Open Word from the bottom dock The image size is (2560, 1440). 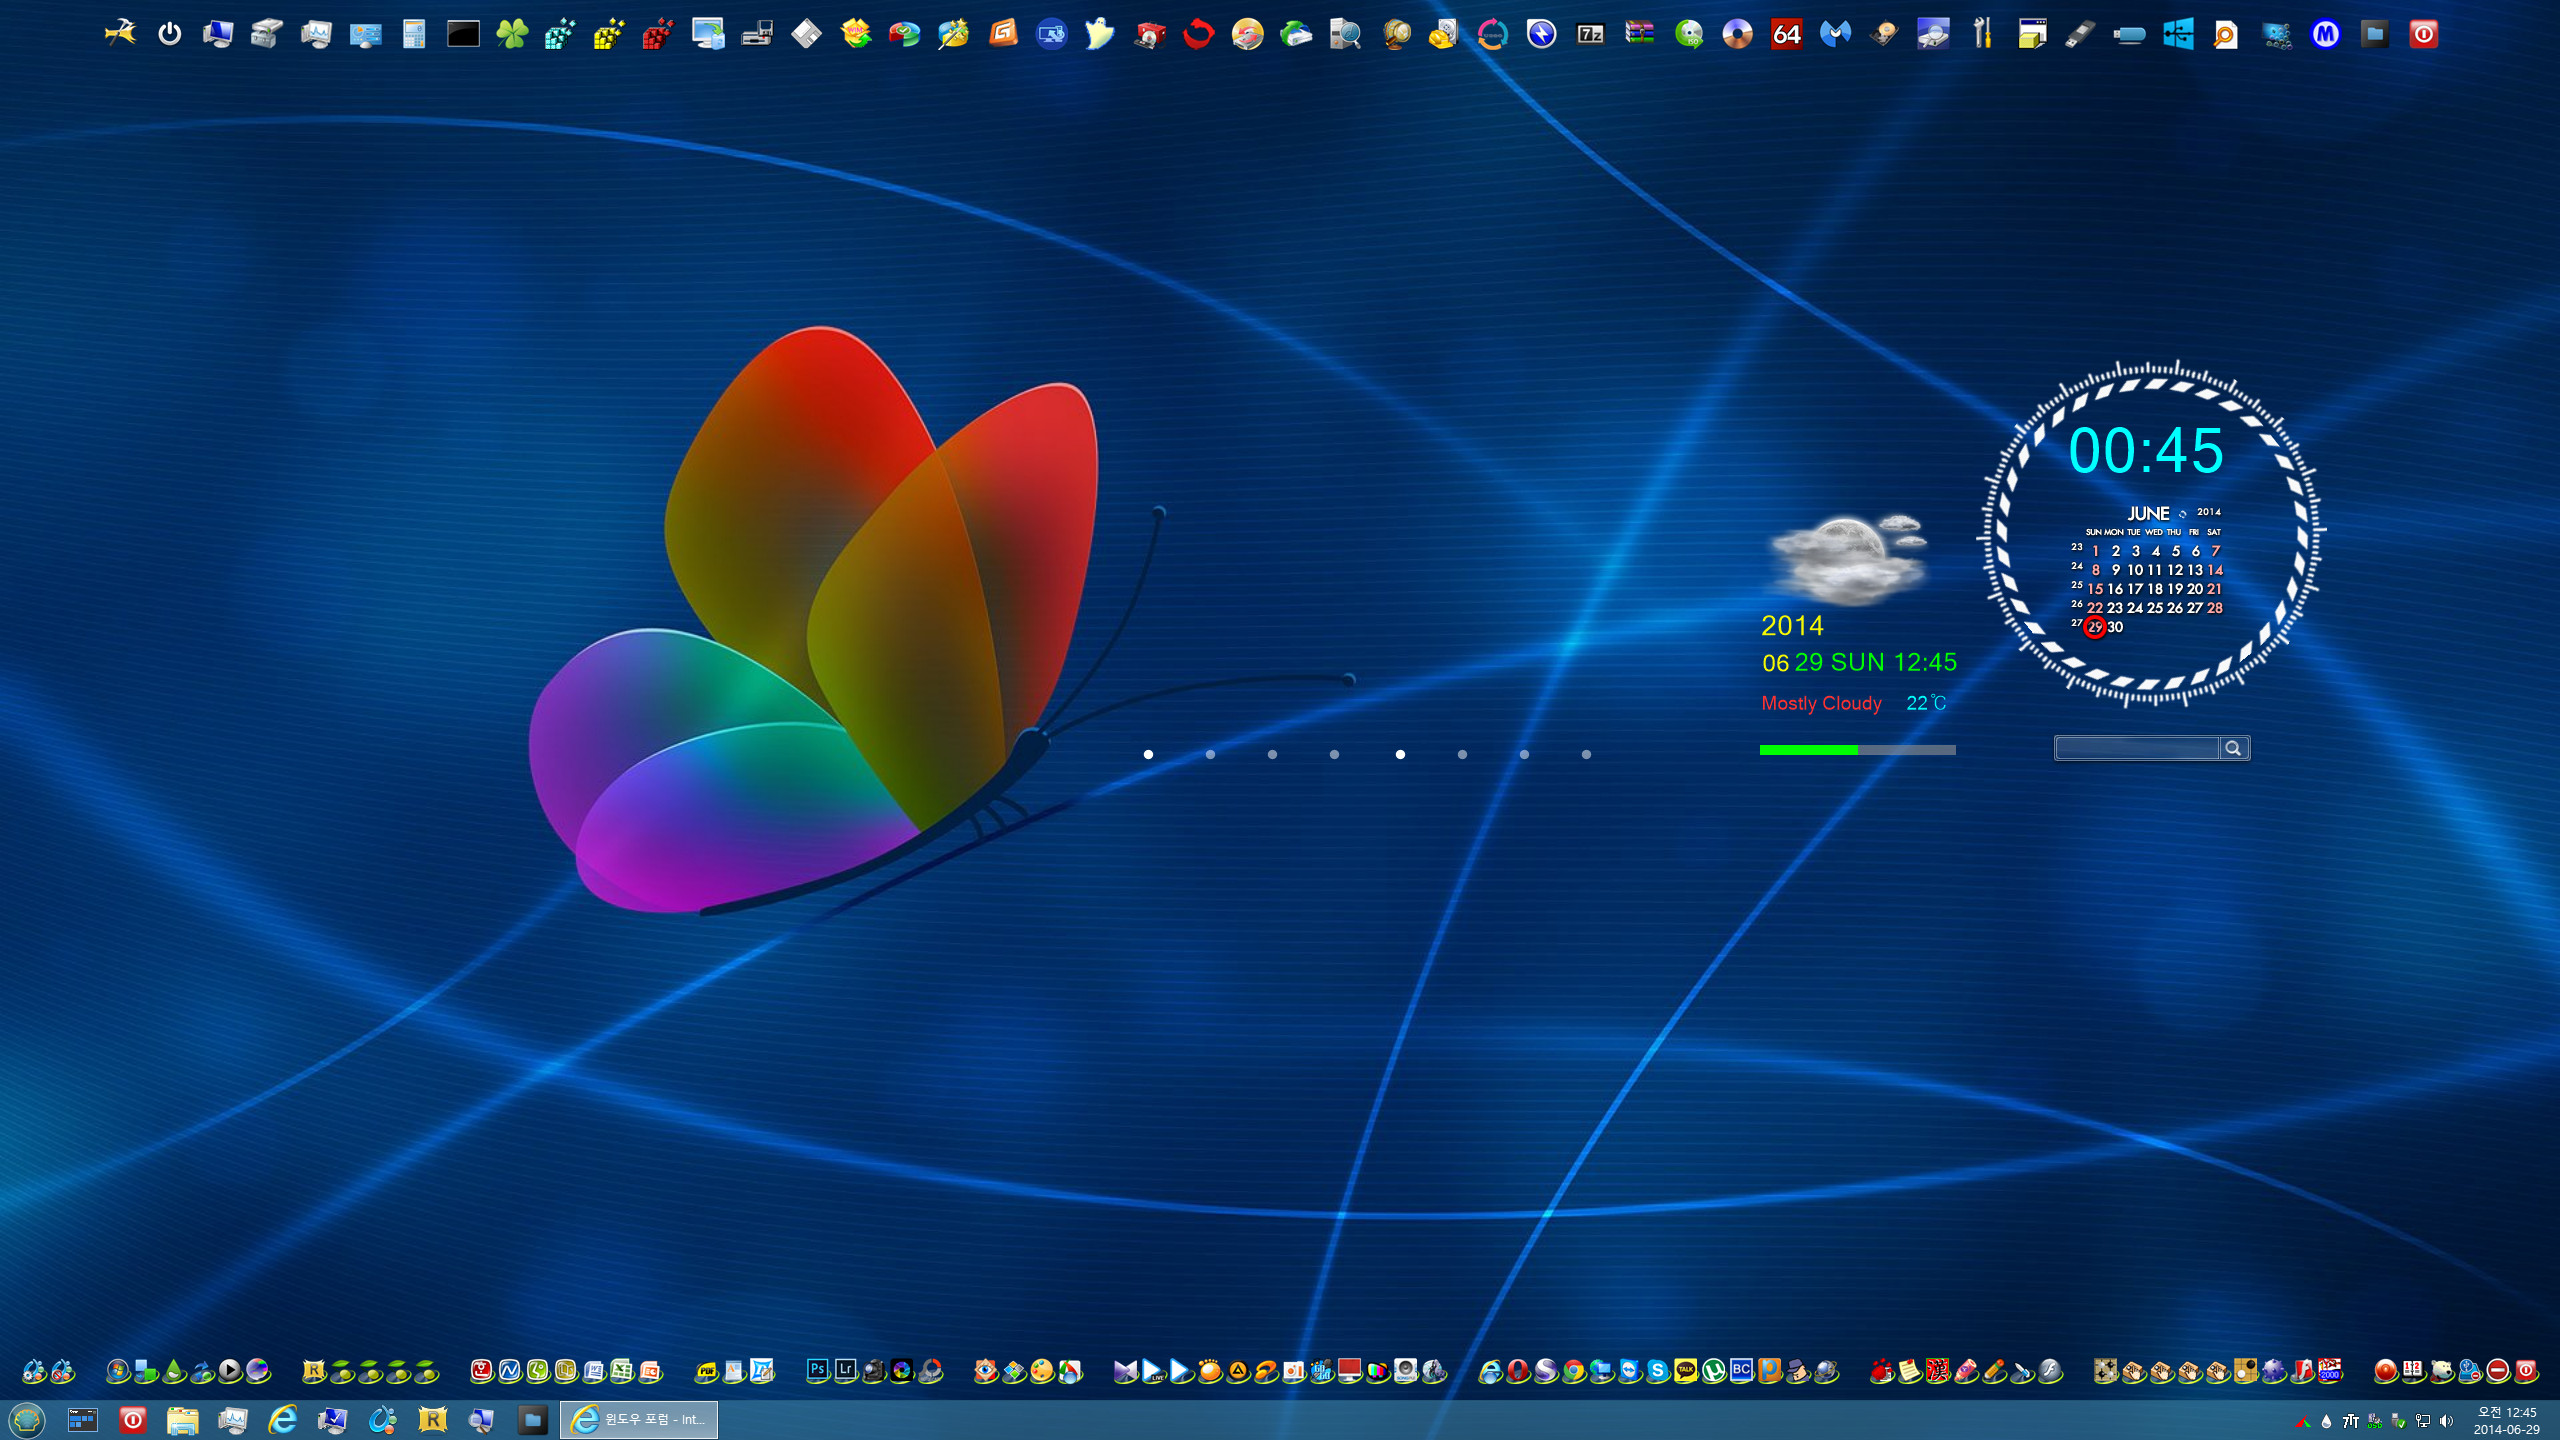coord(594,1370)
